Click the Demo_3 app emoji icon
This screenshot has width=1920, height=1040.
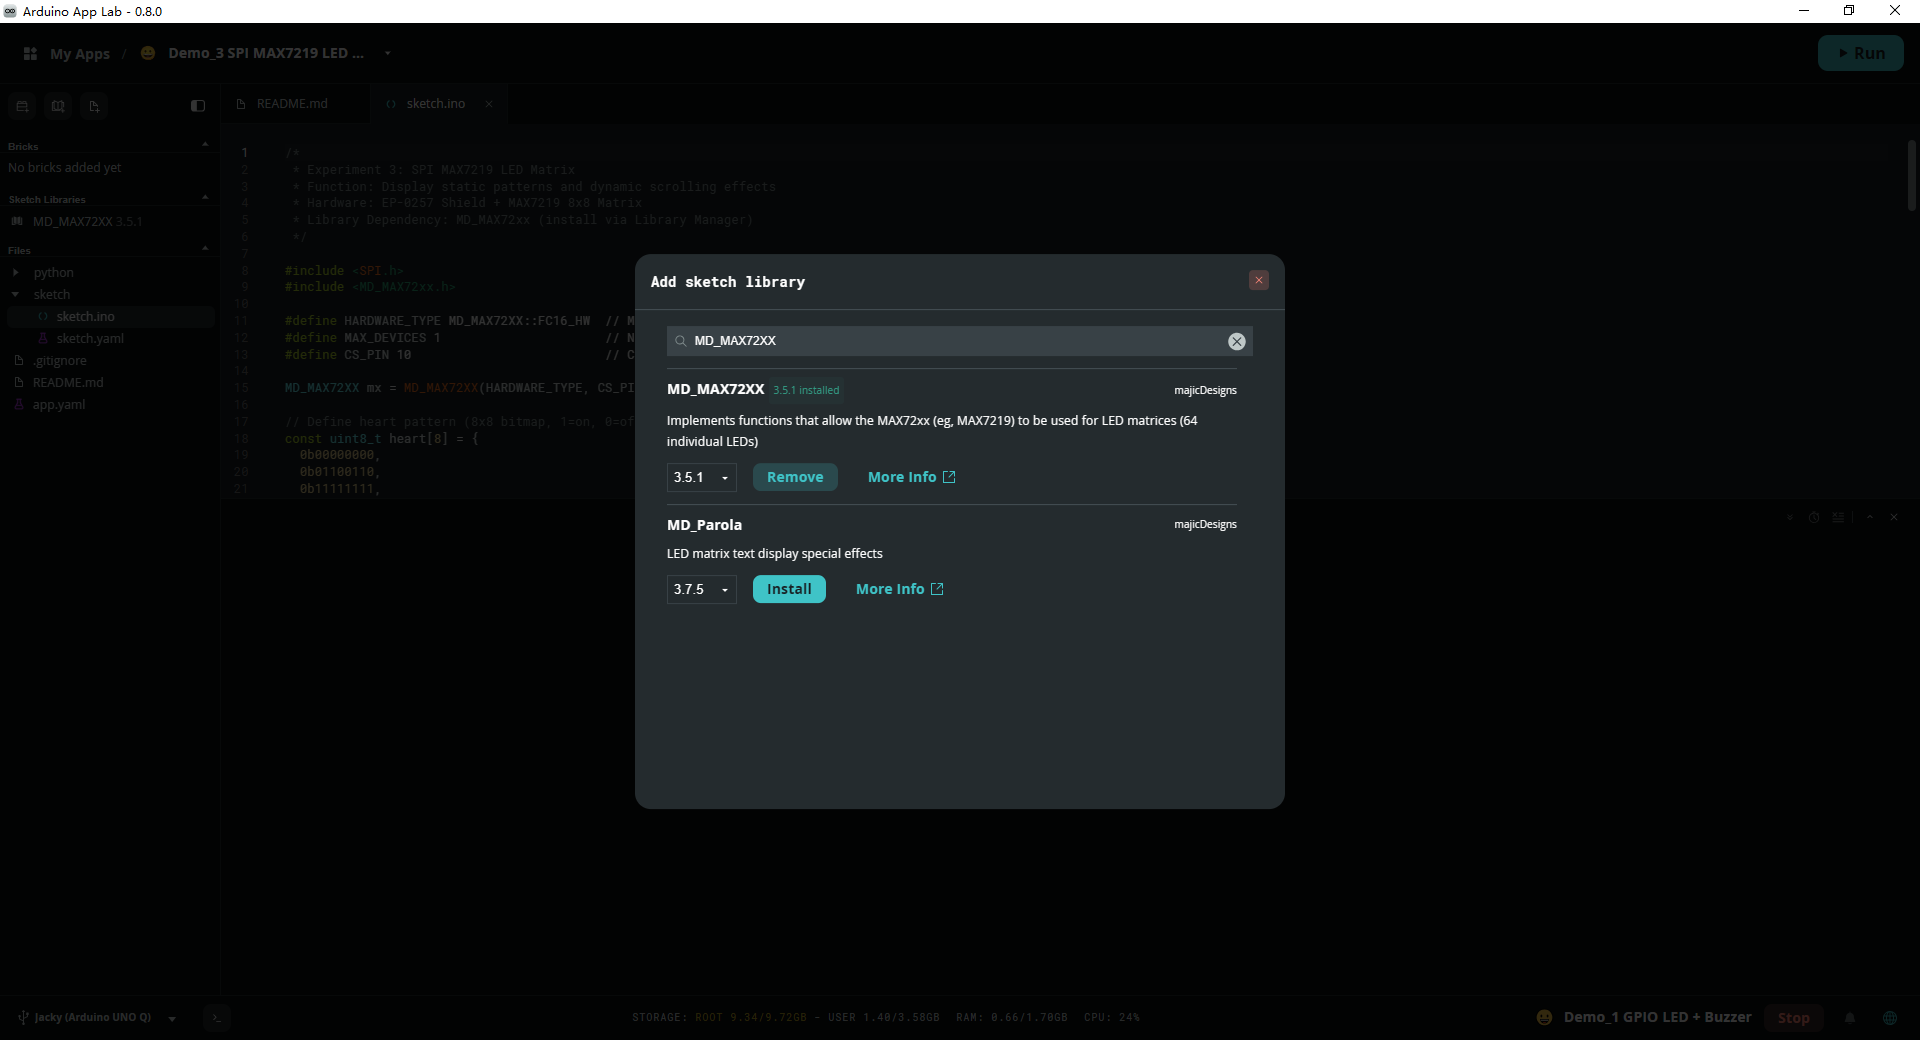tap(148, 53)
